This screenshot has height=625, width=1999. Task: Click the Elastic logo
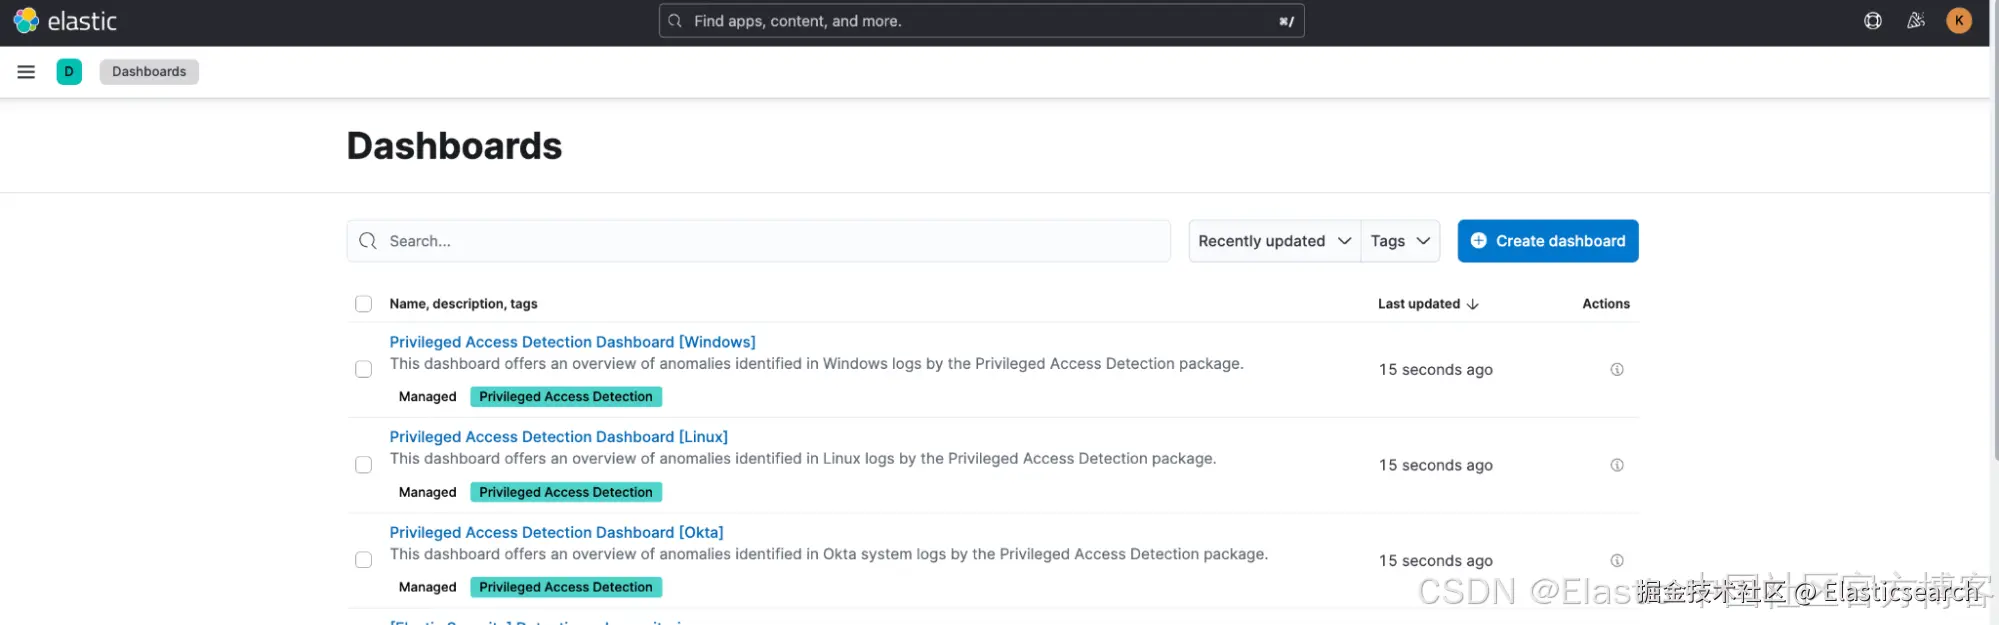coord(65,21)
